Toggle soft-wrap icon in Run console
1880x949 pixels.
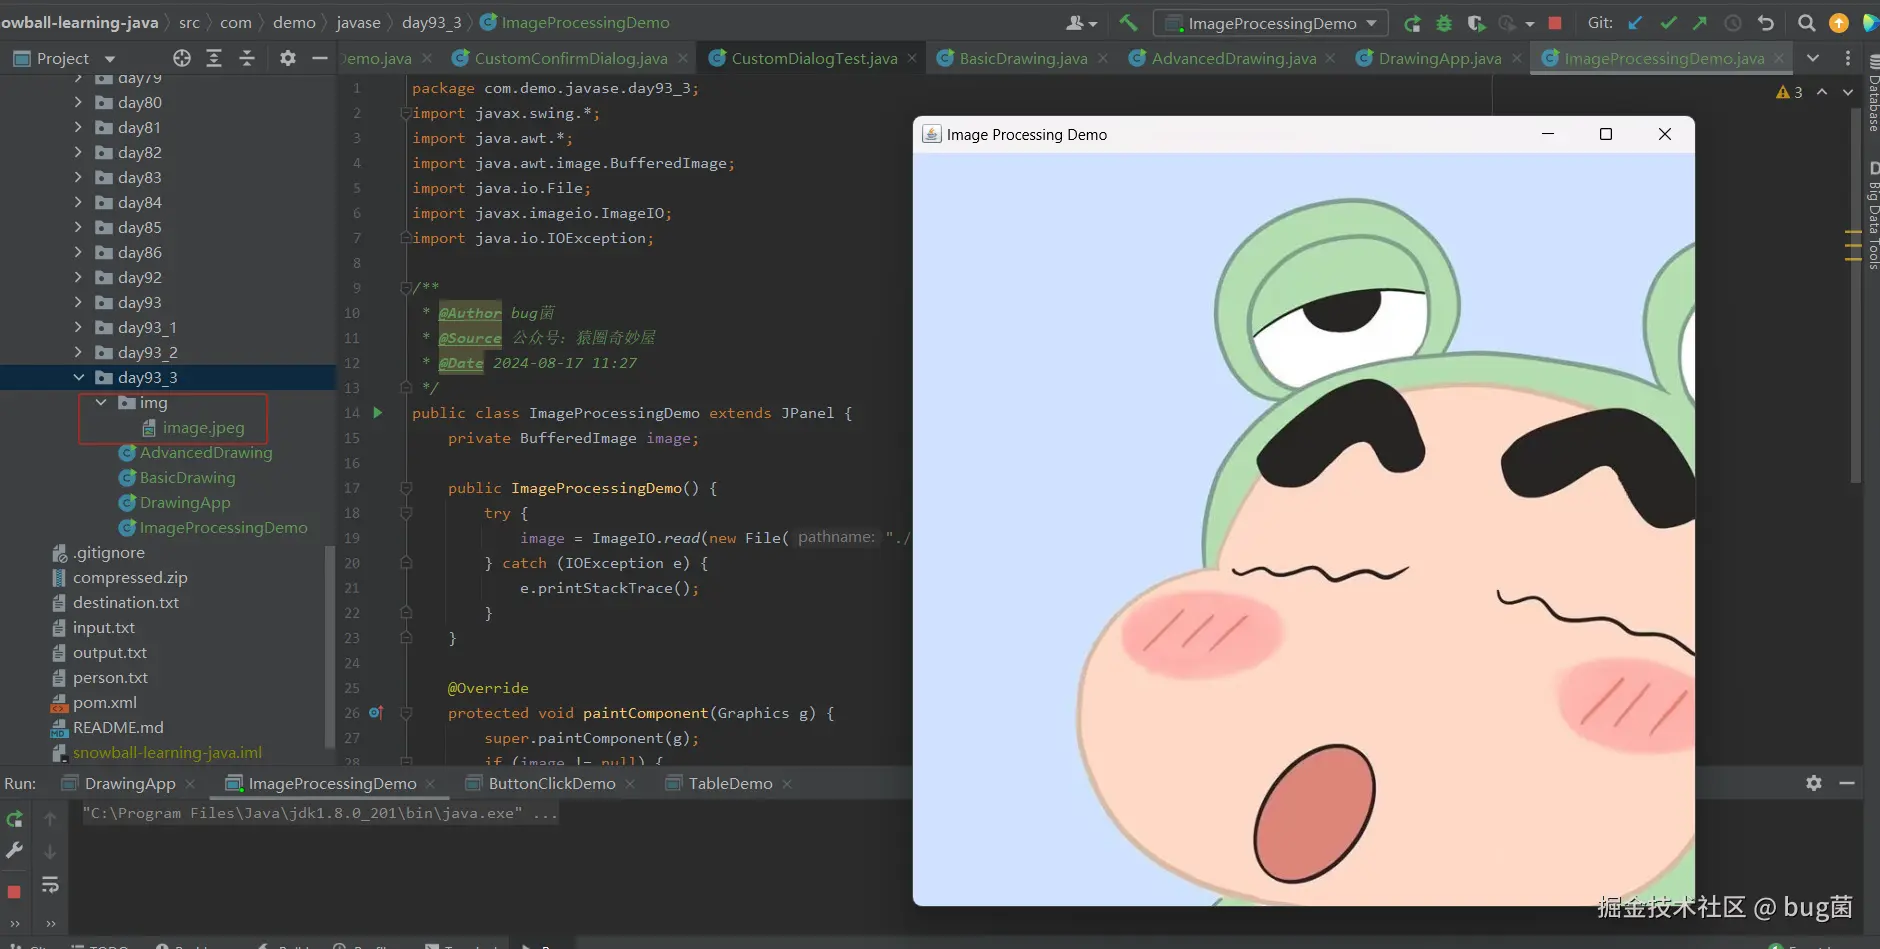click(x=50, y=885)
